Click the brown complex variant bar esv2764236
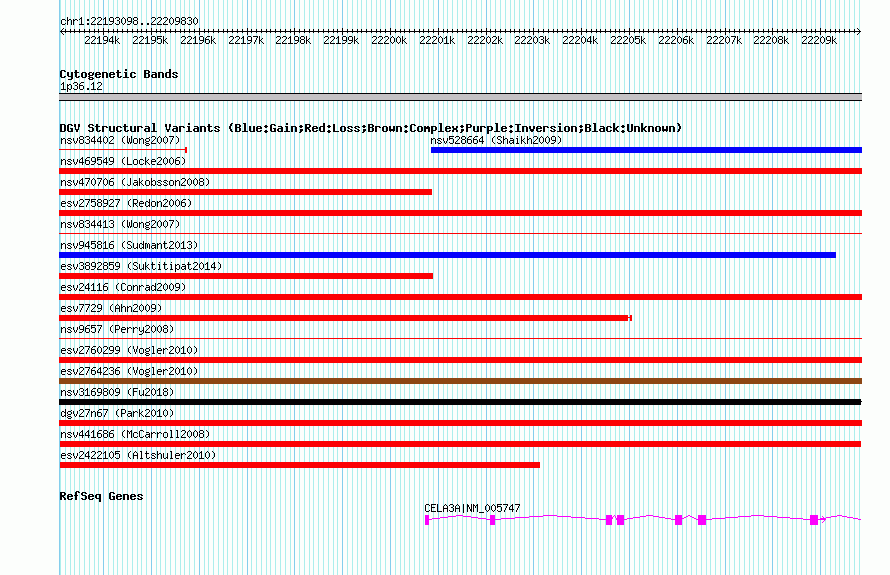Screen dimensions: 890x575 460,381
